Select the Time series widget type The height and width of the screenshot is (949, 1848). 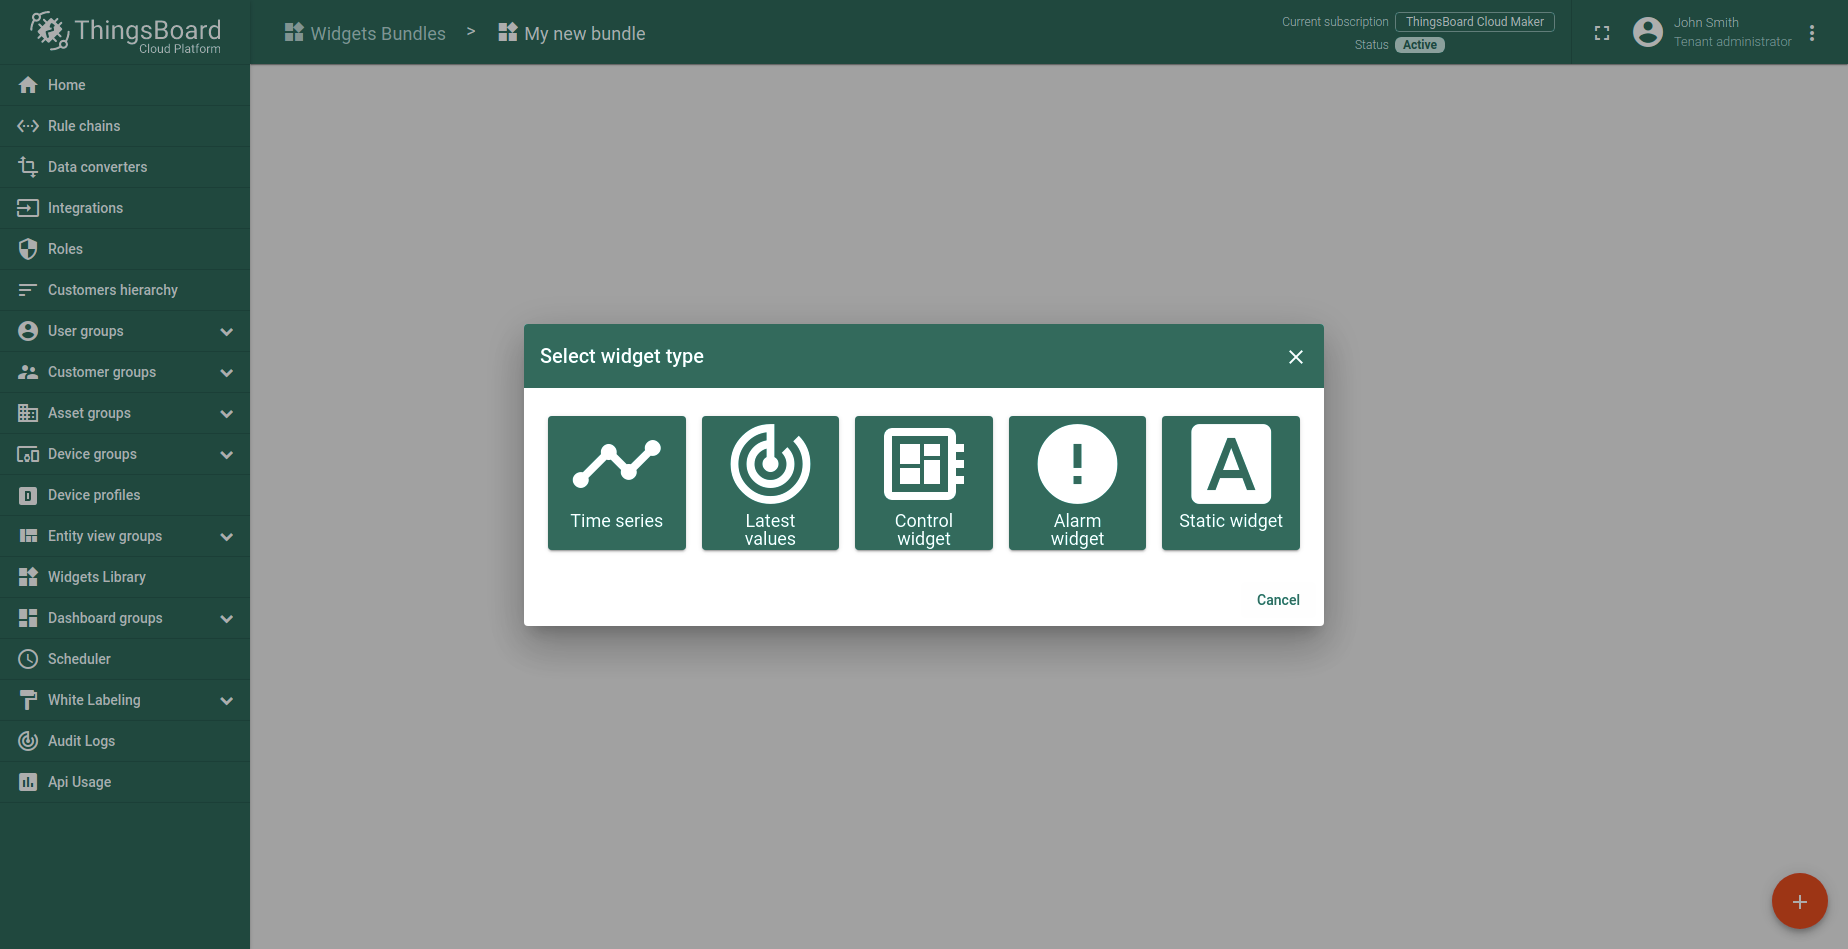[616, 483]
